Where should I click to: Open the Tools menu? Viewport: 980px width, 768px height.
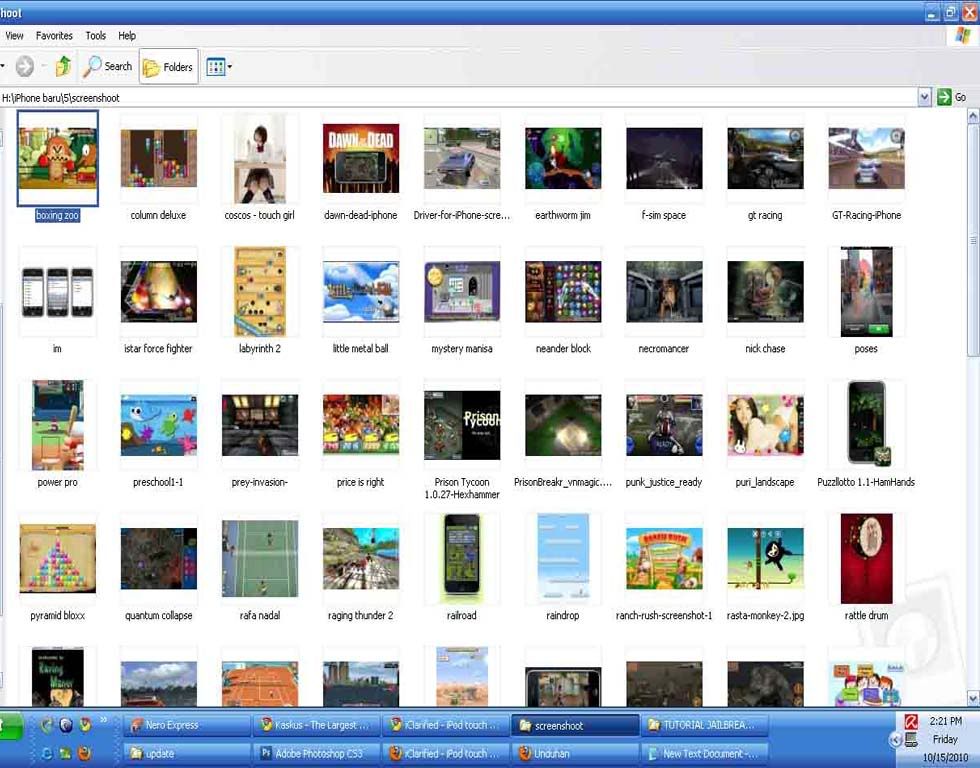[x=96, y=36]
